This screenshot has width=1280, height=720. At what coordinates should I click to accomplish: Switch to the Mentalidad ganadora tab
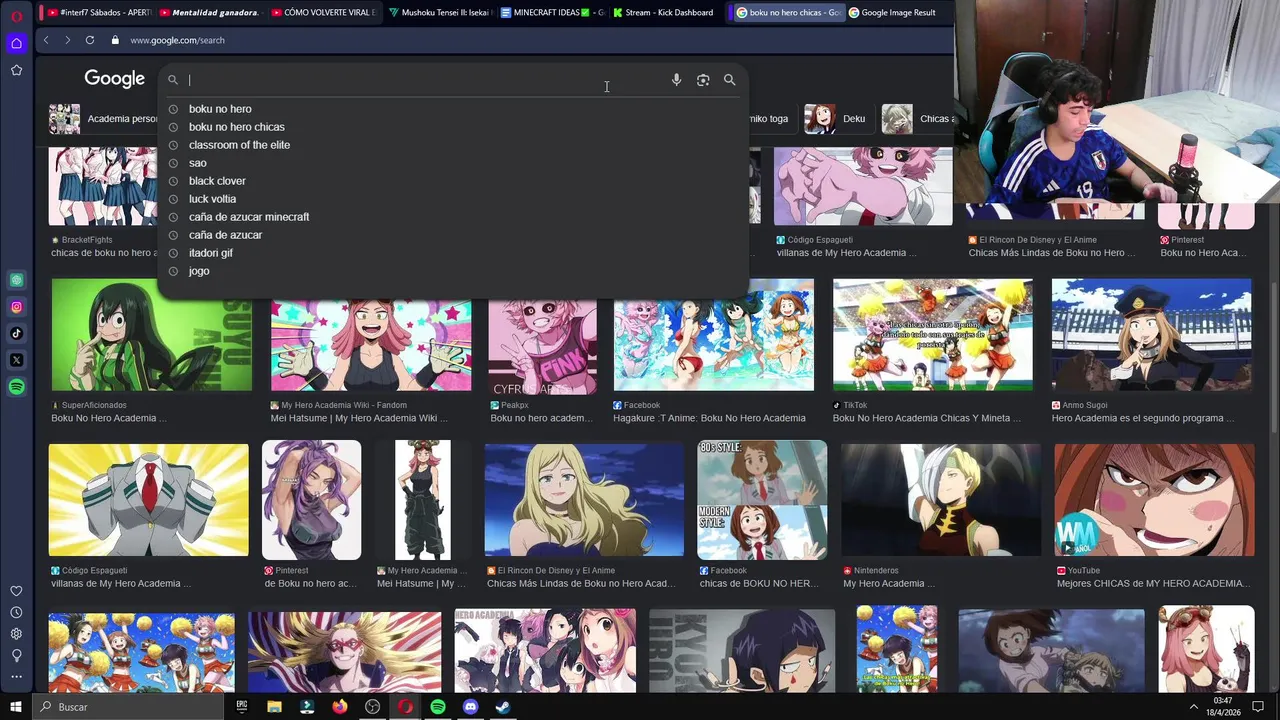point(209,13)
